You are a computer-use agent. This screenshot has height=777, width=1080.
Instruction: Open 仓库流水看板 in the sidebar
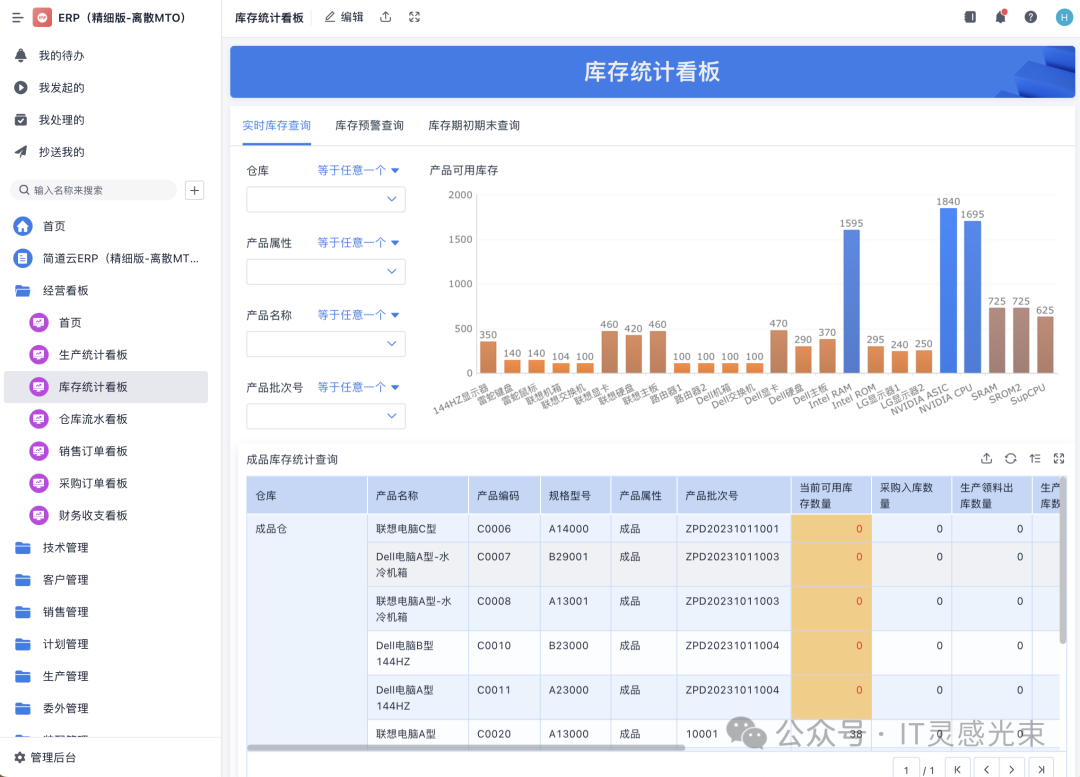coord(93,419)
